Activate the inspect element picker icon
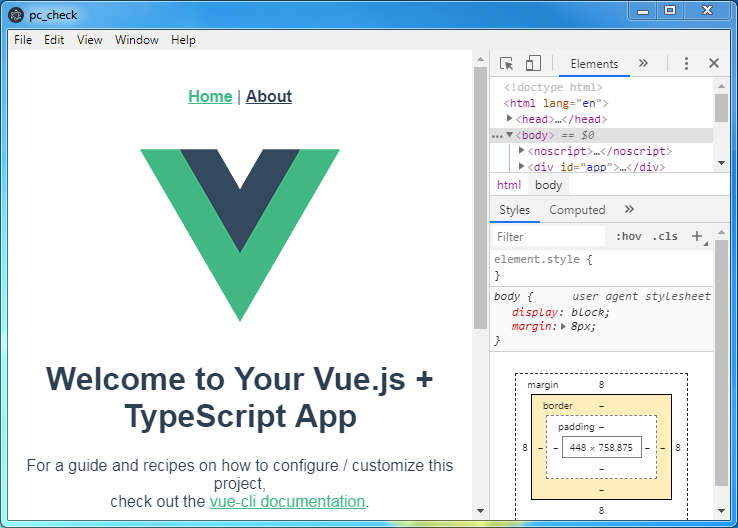The height and width of the screenshot is (528, 738). [507, 63]
